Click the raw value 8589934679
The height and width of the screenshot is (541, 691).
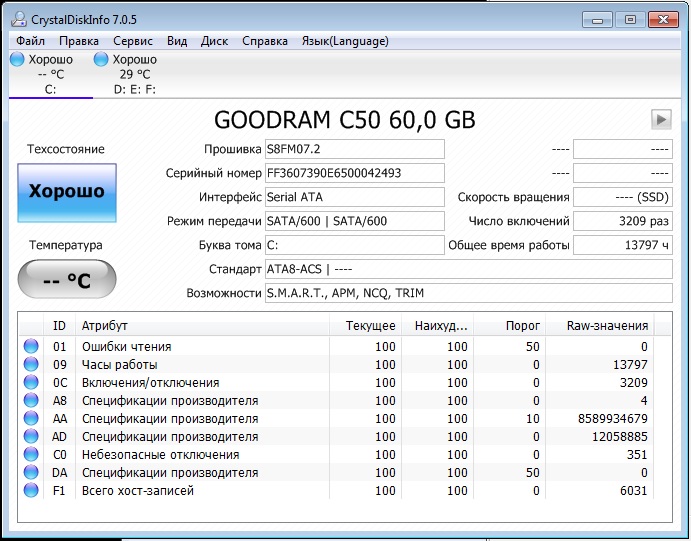click(x=613, y=419)
